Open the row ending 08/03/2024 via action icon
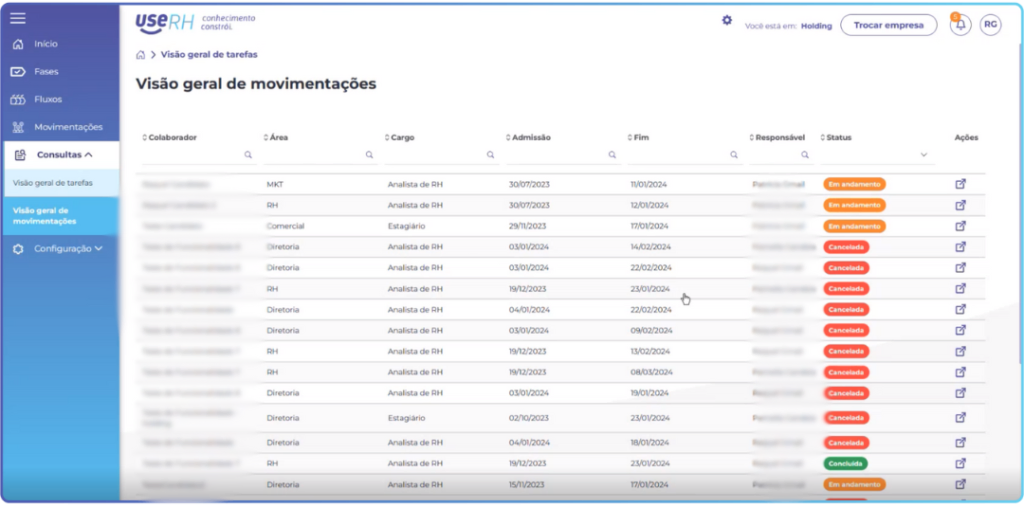Screen dimensions: 1024x508 tap(960, 372)
